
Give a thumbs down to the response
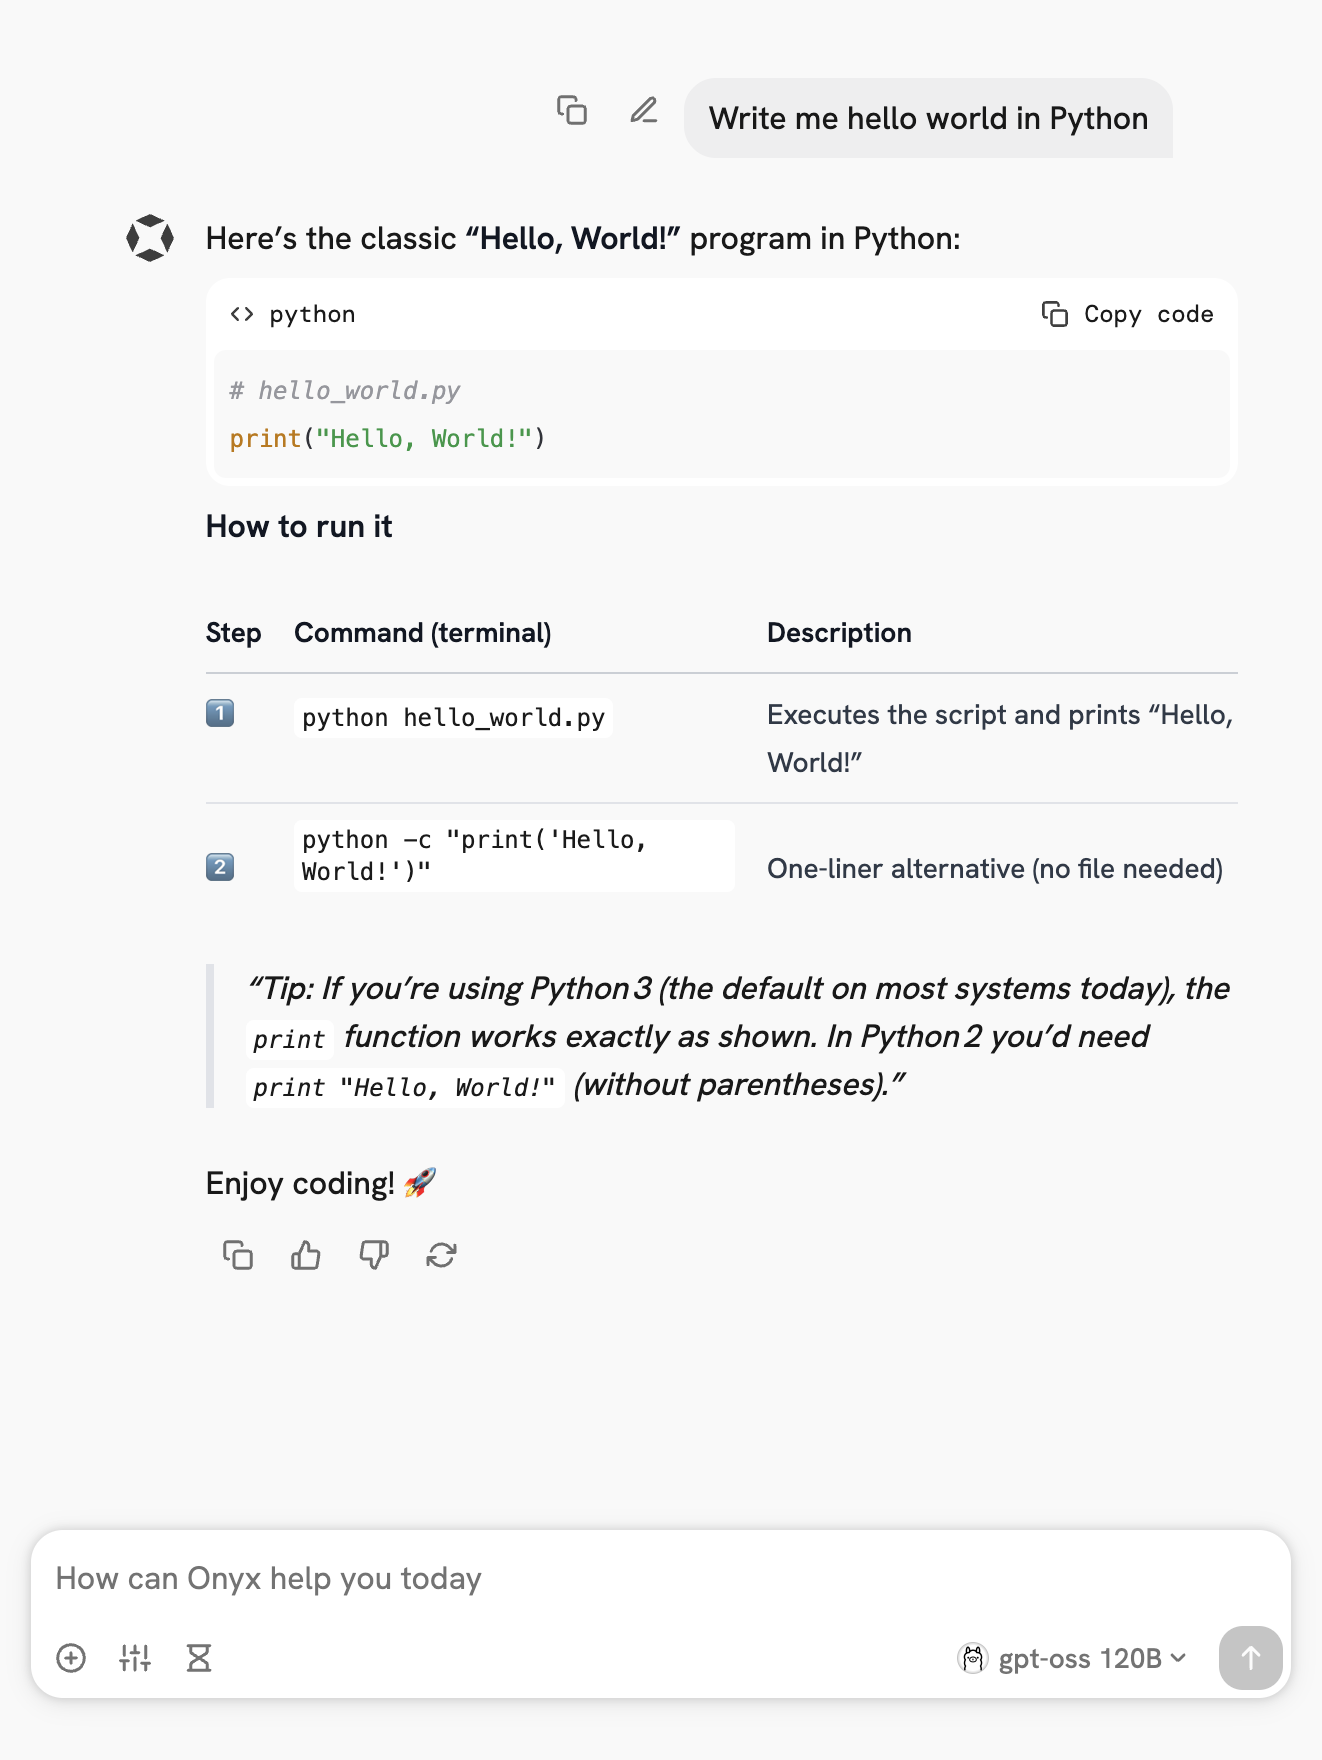(x=374, y=1255)
